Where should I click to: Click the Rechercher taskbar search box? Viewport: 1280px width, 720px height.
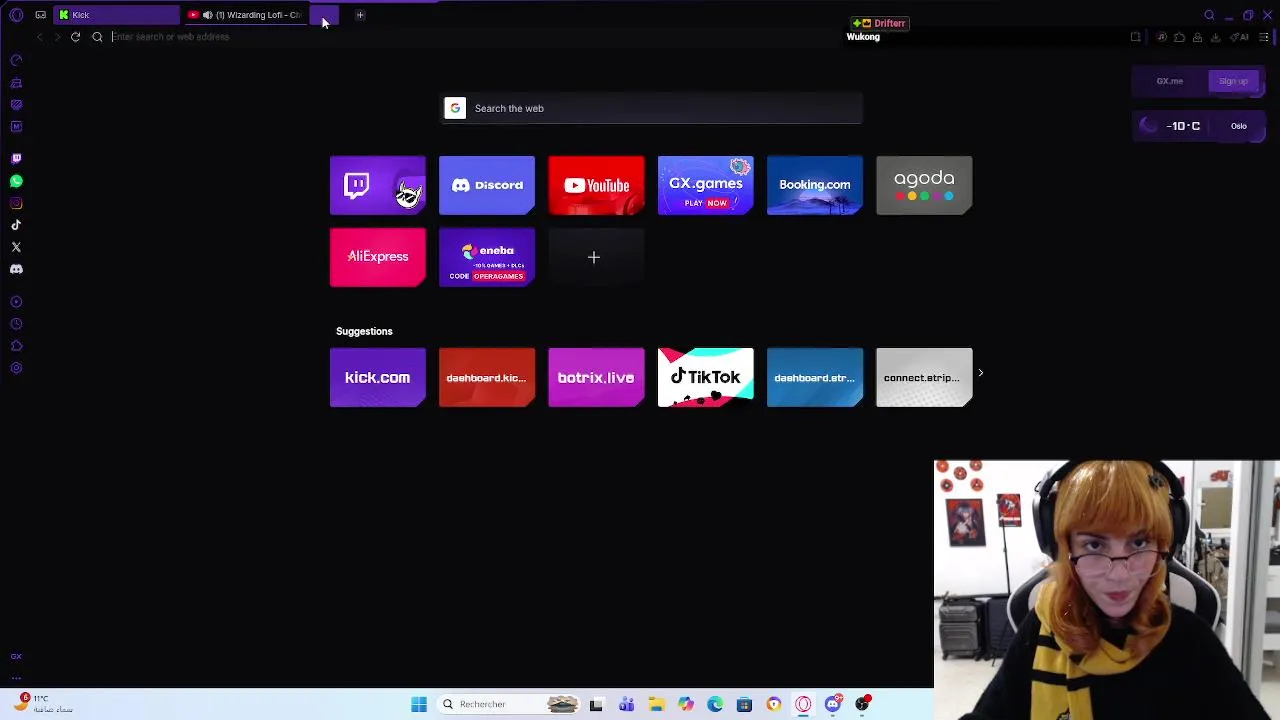click(x=509, y=704)
